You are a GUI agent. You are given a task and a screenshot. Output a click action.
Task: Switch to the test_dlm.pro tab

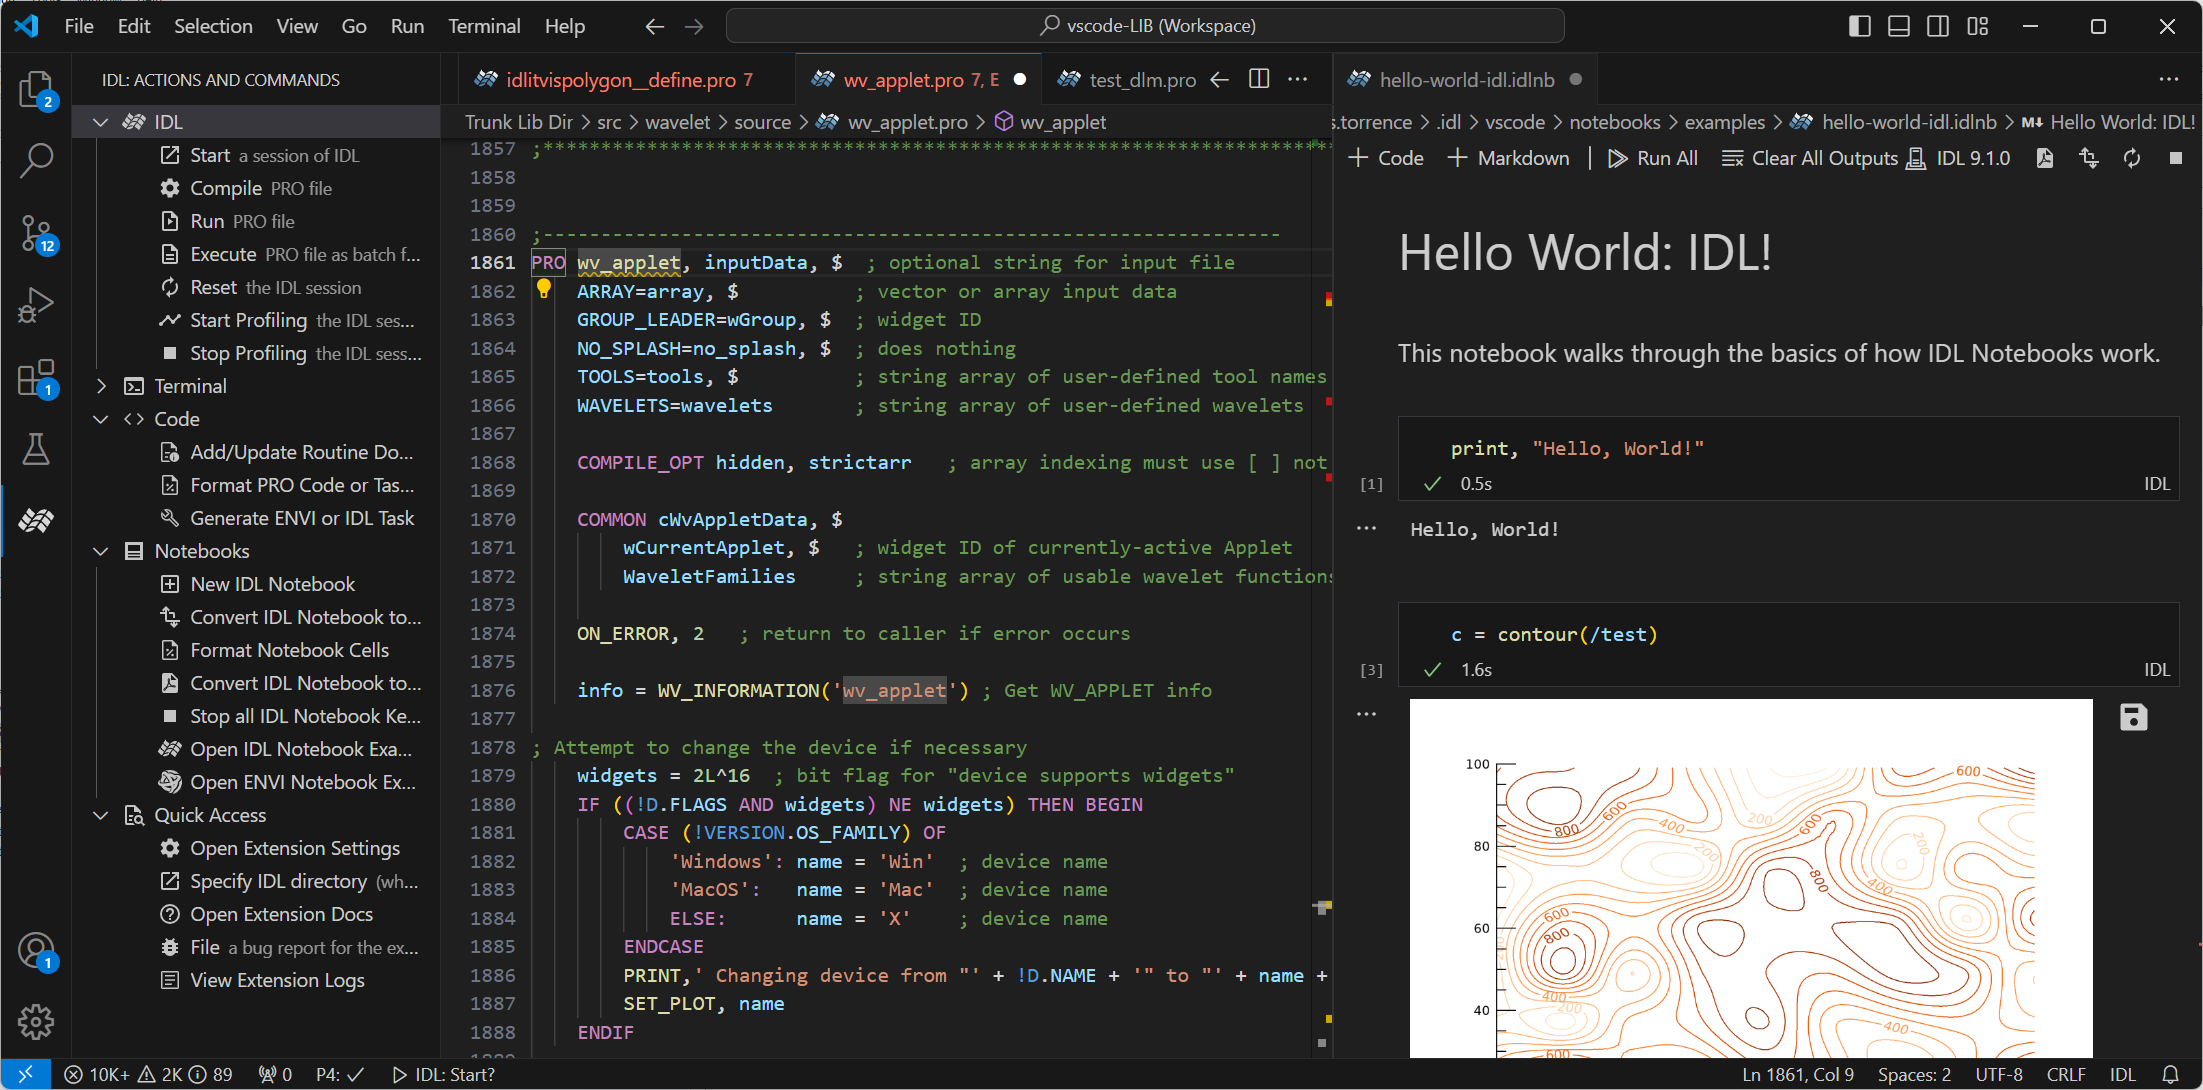click(x=1141, y=80)
